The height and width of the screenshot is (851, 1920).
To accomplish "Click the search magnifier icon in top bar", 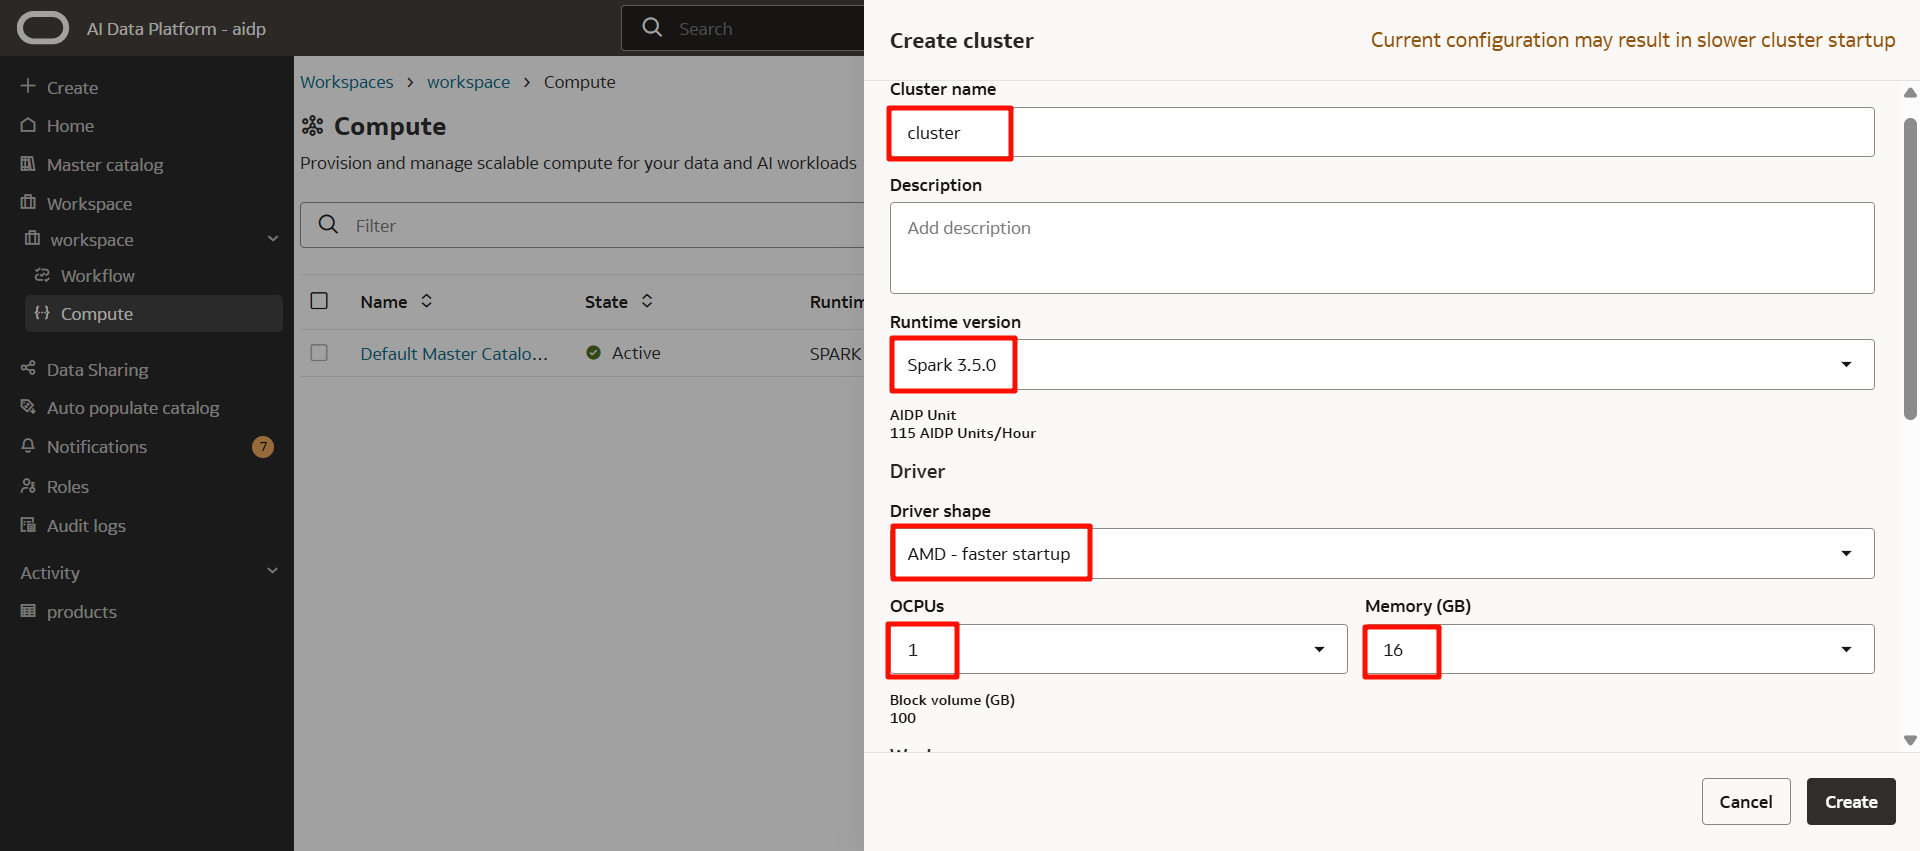I will coord(652,27).
